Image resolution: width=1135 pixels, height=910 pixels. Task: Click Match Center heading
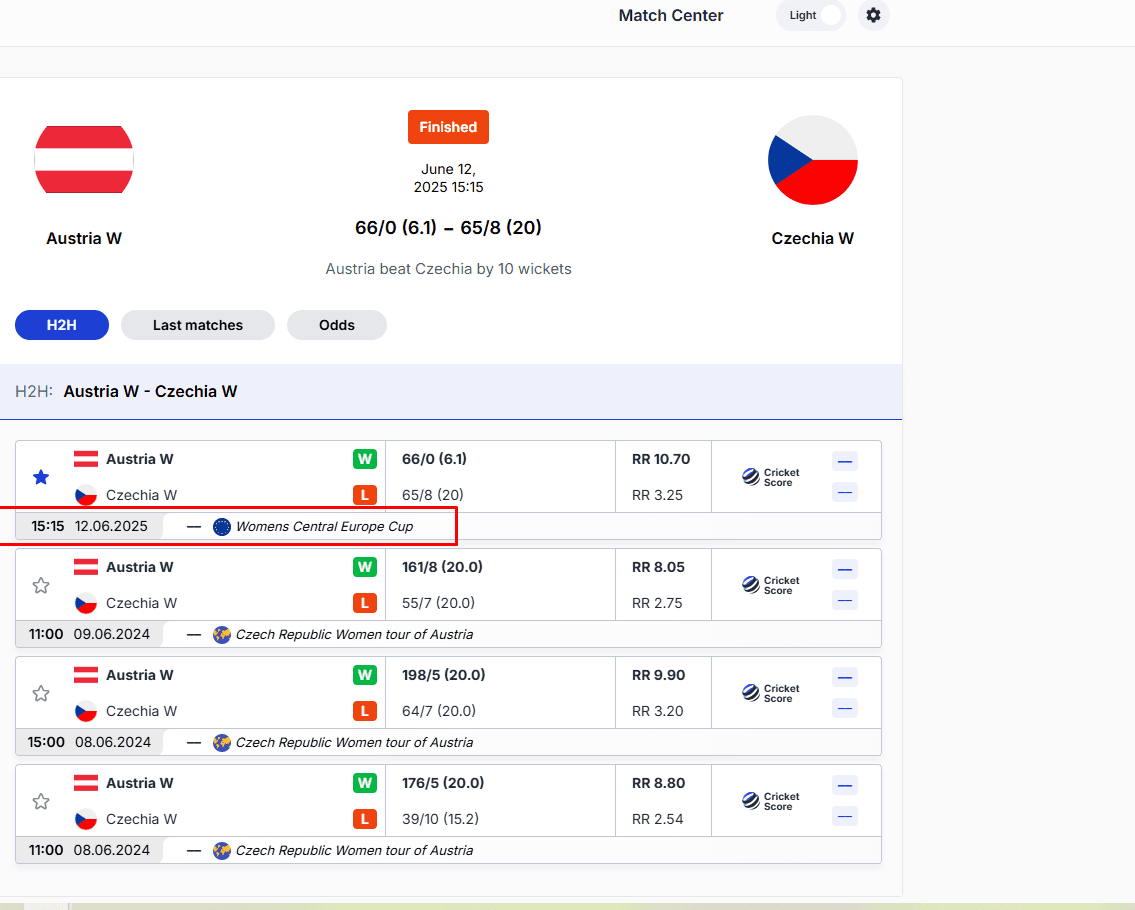coord(671,15)
